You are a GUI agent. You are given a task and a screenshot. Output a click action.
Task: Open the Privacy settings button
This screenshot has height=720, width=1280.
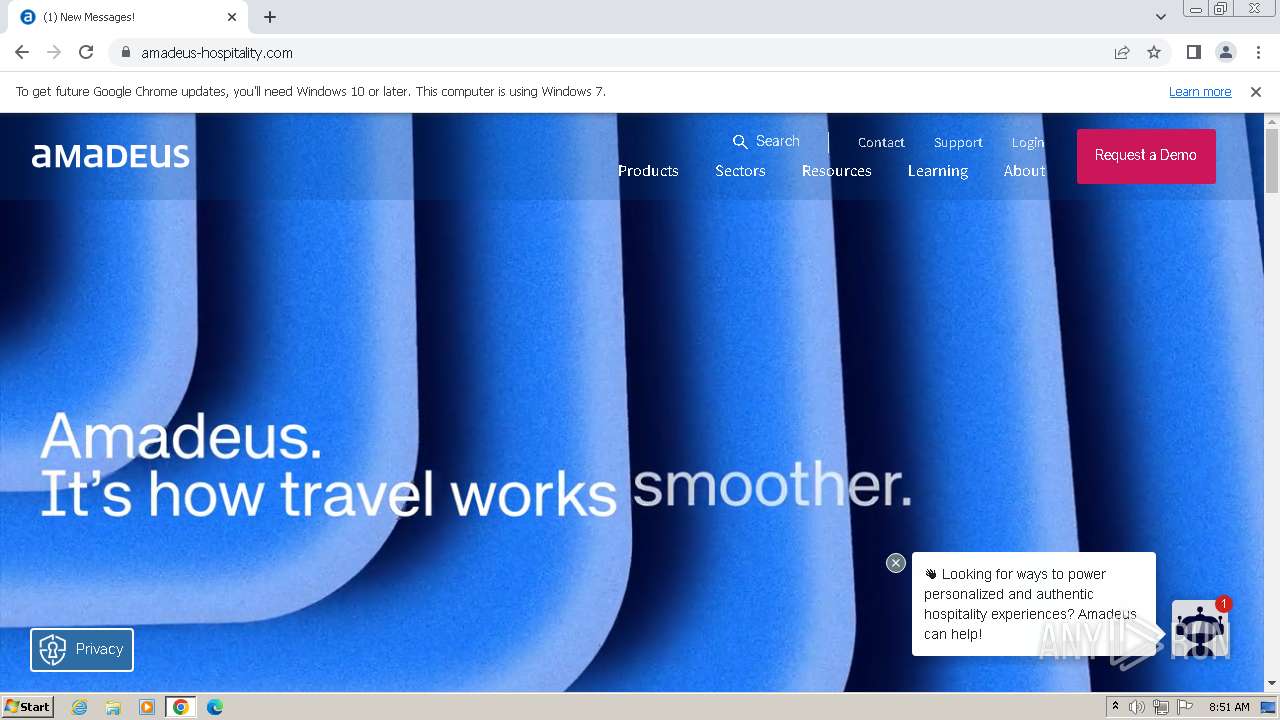[x=82, y=649]
